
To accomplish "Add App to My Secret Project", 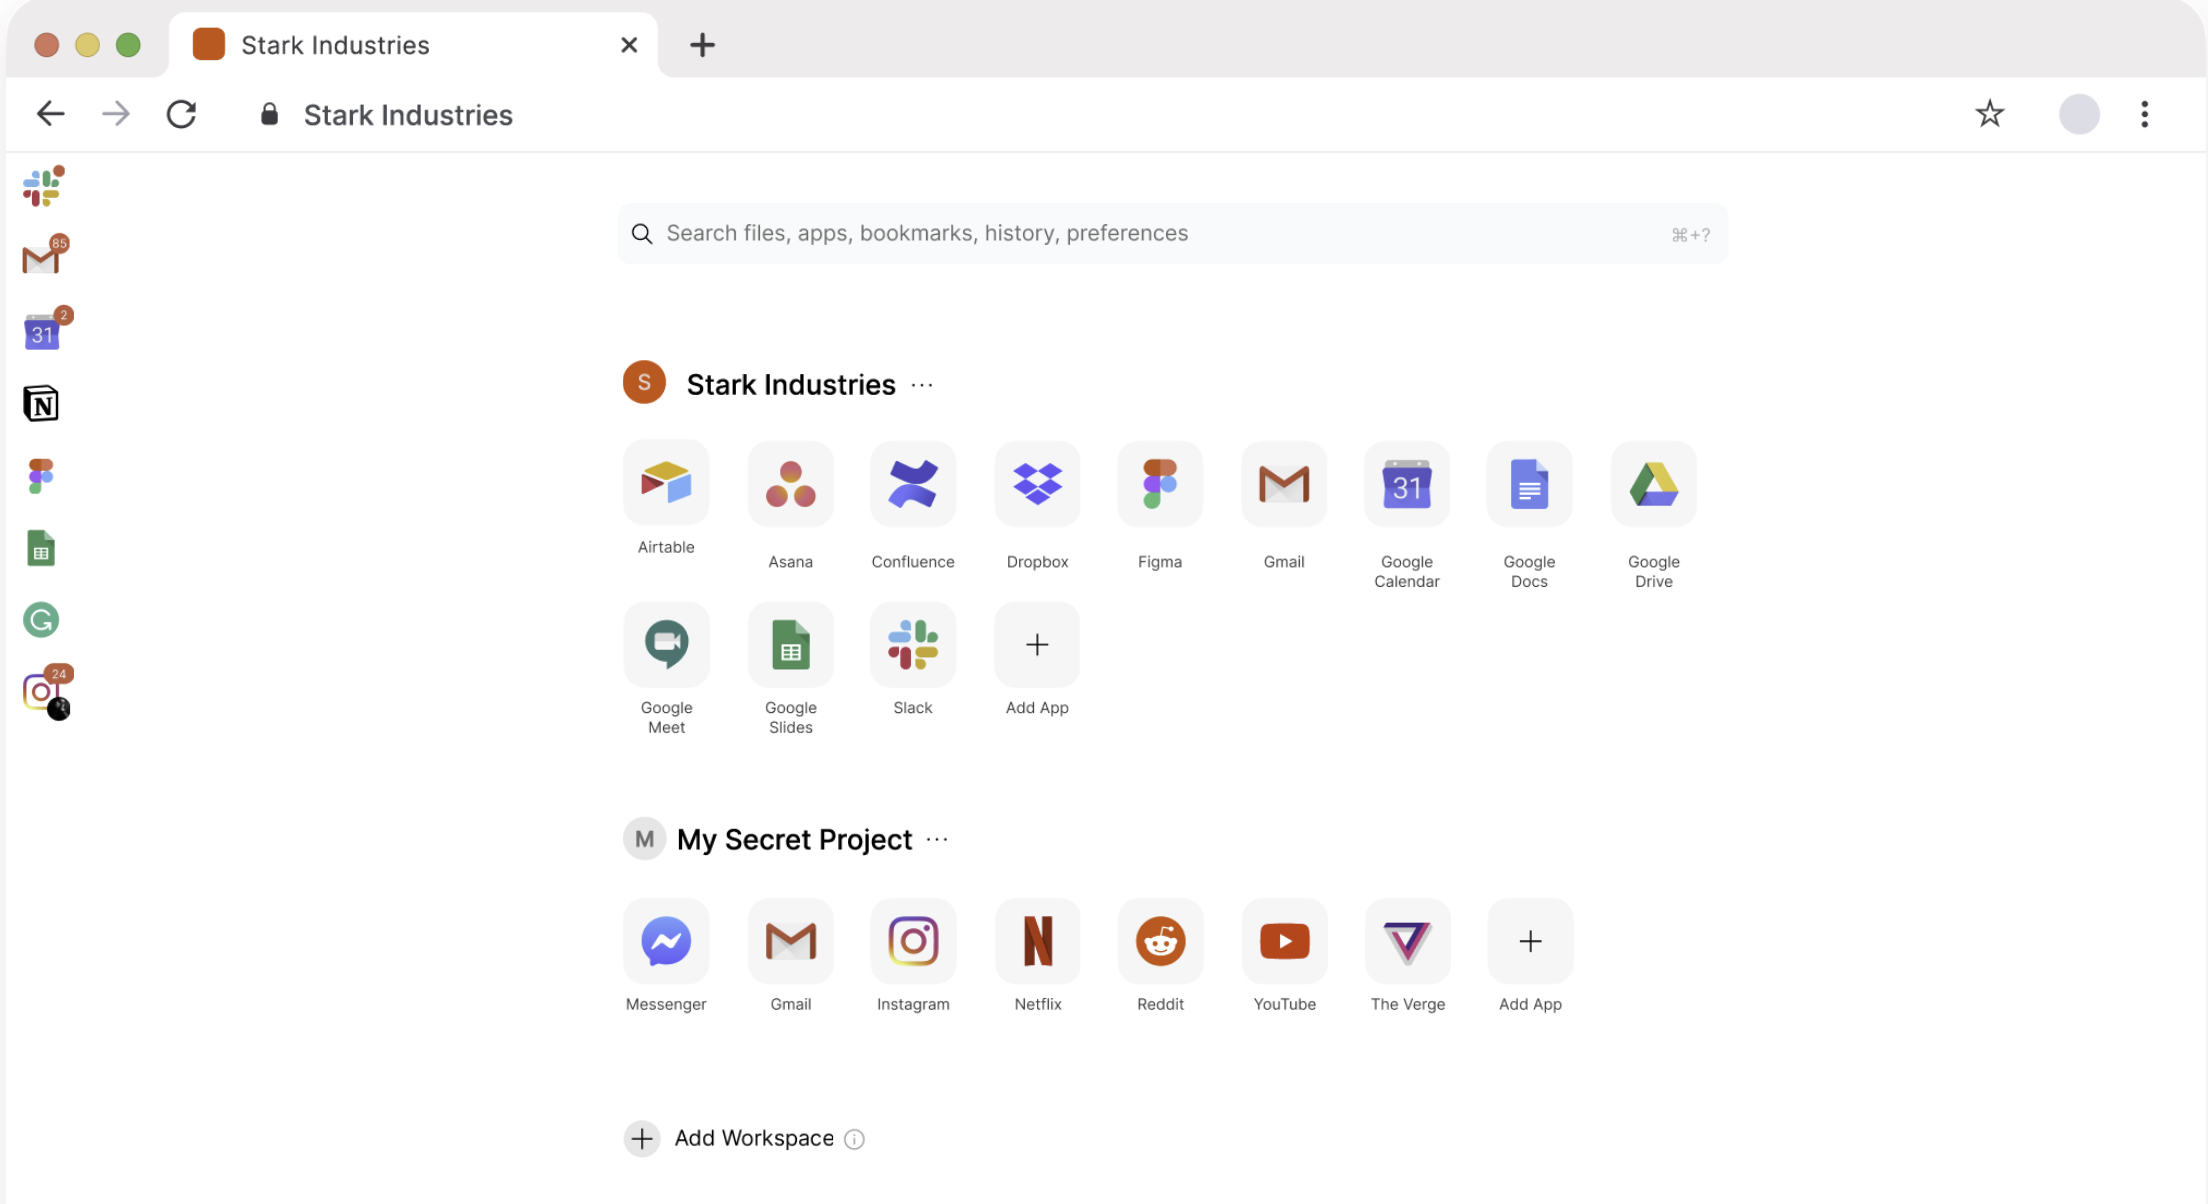I will click(x=1530, y=941).
